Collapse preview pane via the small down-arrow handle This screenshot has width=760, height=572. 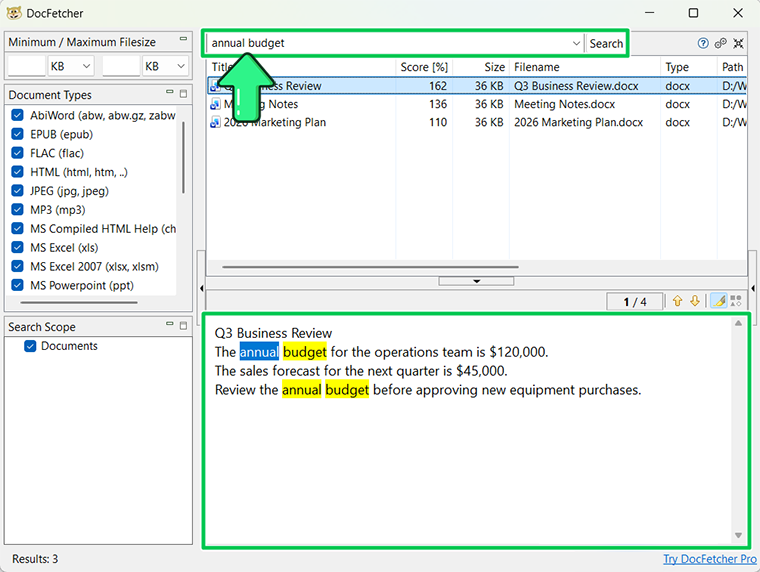476,281
